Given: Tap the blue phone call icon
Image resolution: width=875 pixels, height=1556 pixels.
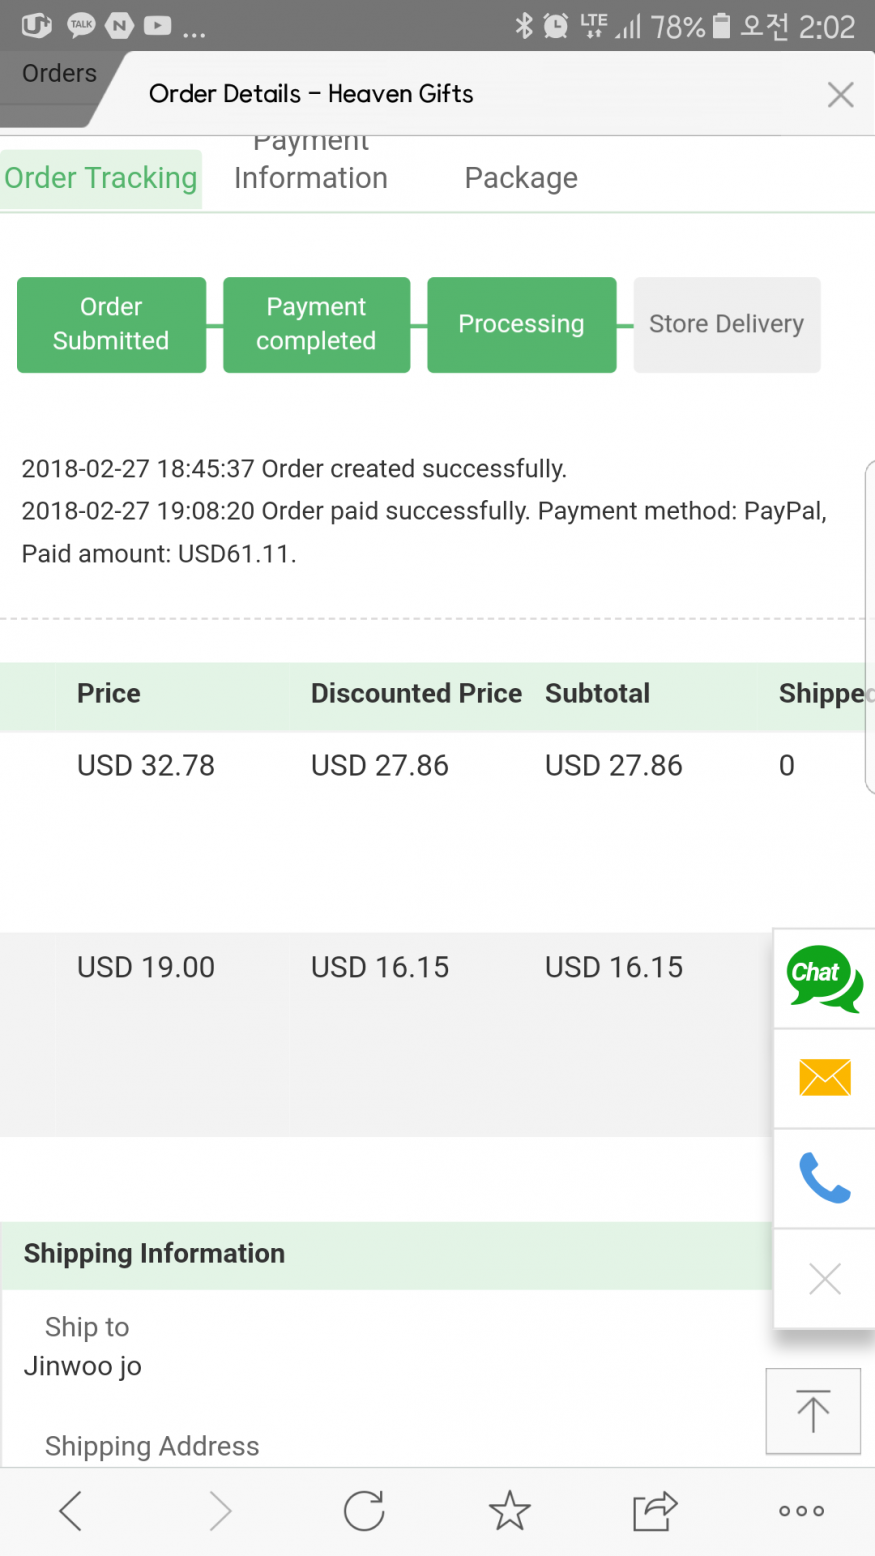Looking at the screenshot, I should 824,1178.
